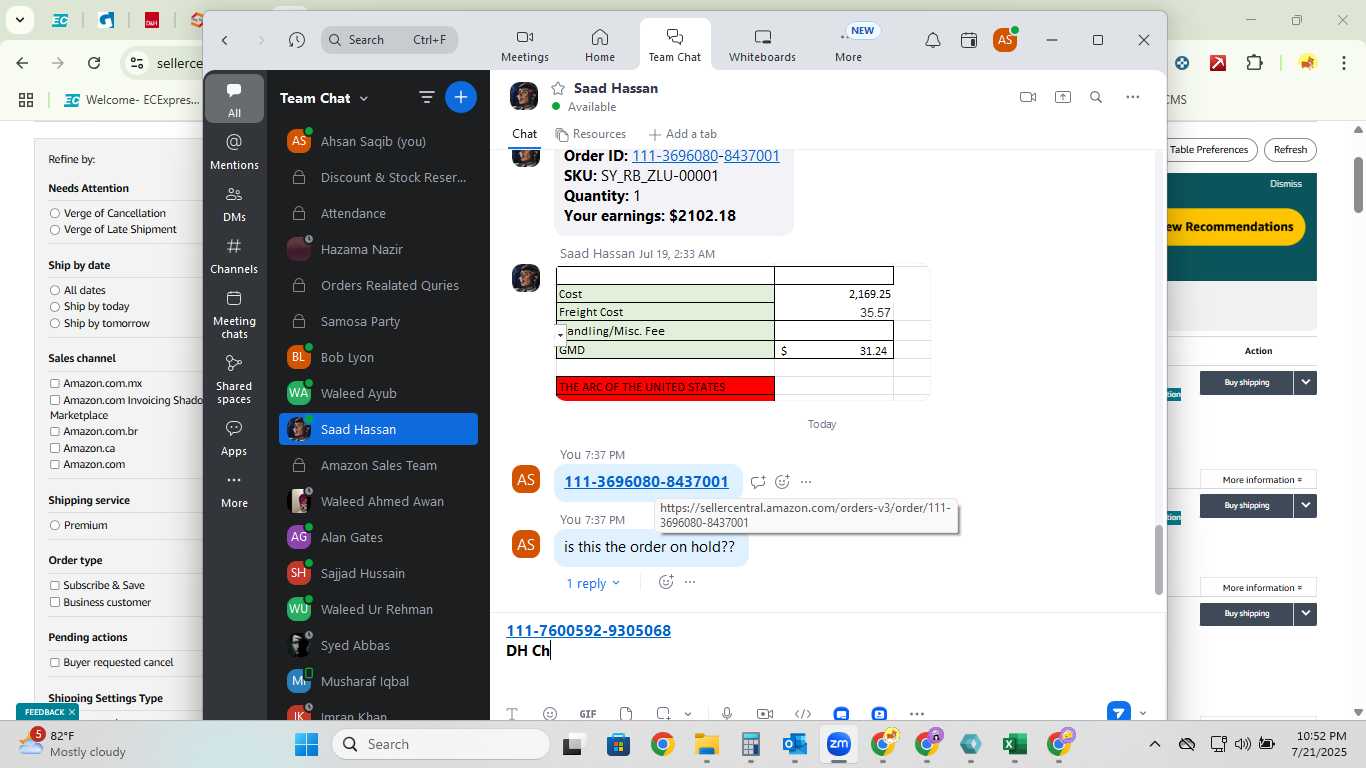Expand the '1 reply' thread
The height and width of the screenshot is (768, 1366).
pyautogui.click(x=592, y=583)
